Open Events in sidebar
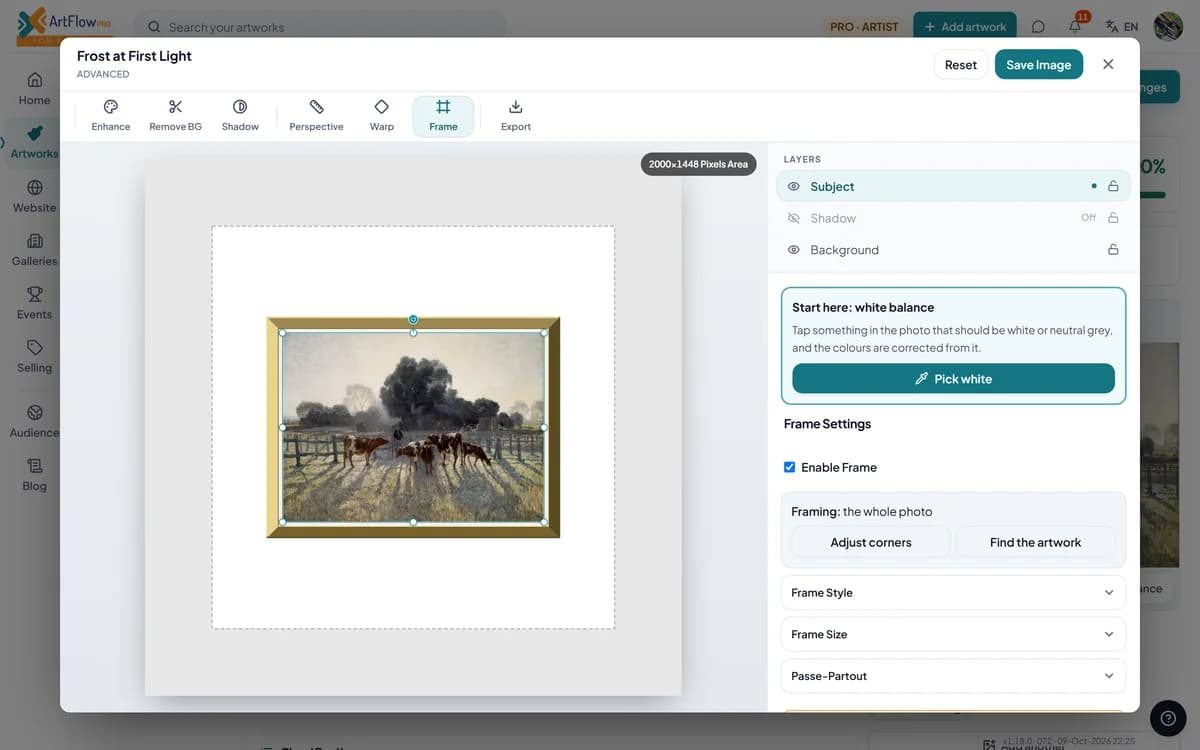This screenshot has height=750, width=1200. [34, 303]
